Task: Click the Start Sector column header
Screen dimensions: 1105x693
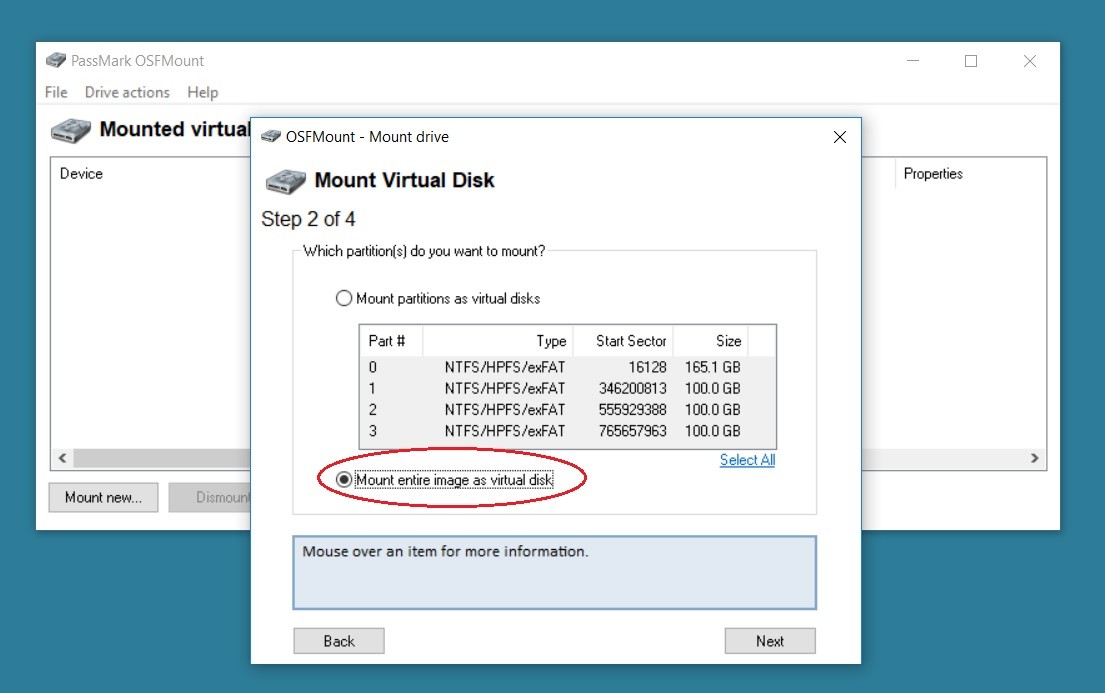Action: tap(624, 341)
